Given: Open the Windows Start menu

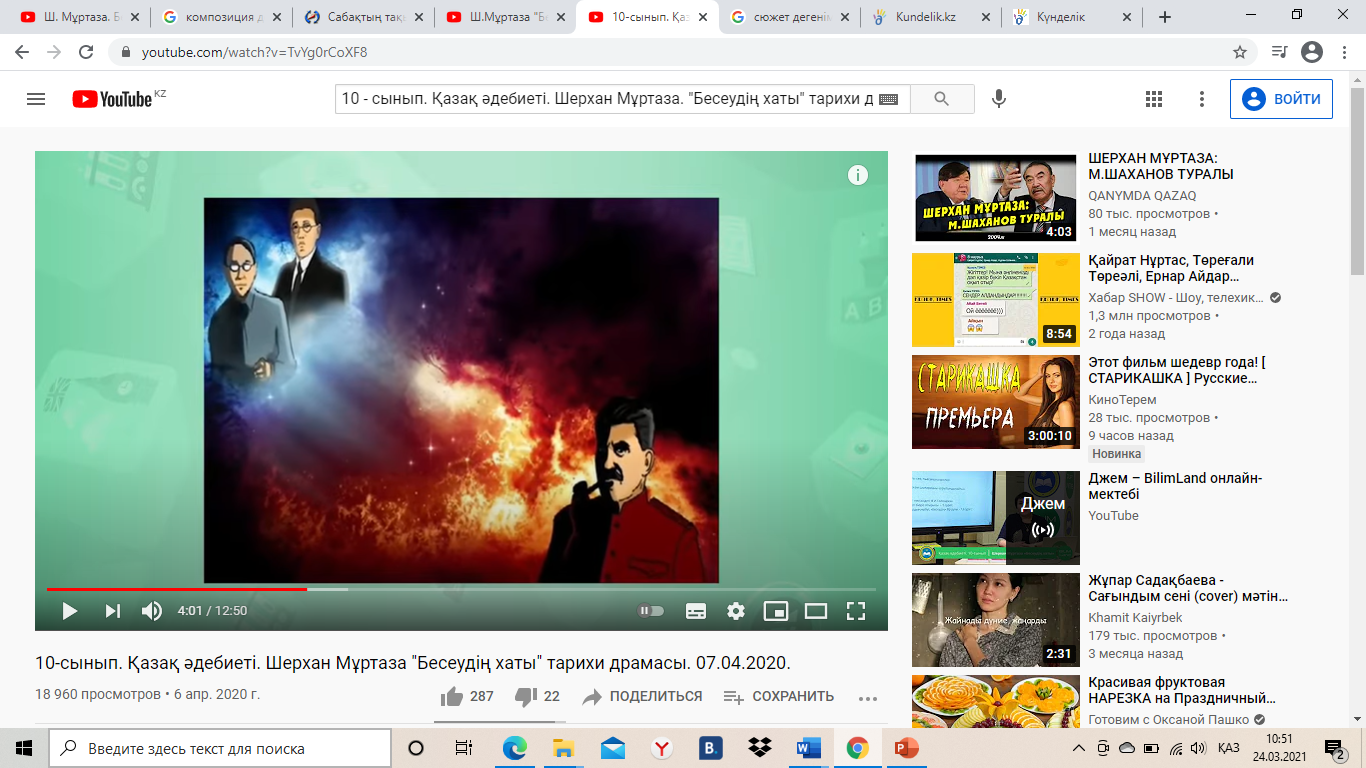Looking at the screenshot, I should click(24, 747).
